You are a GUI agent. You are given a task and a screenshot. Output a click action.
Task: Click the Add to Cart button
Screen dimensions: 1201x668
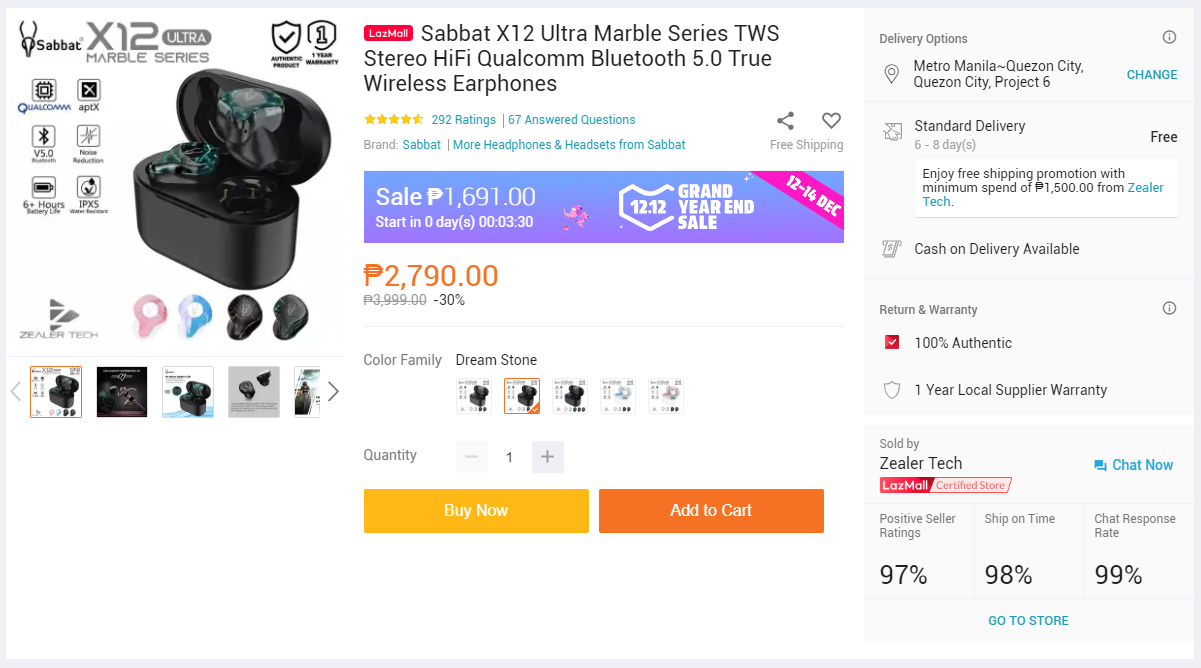(x=711, y=511)
